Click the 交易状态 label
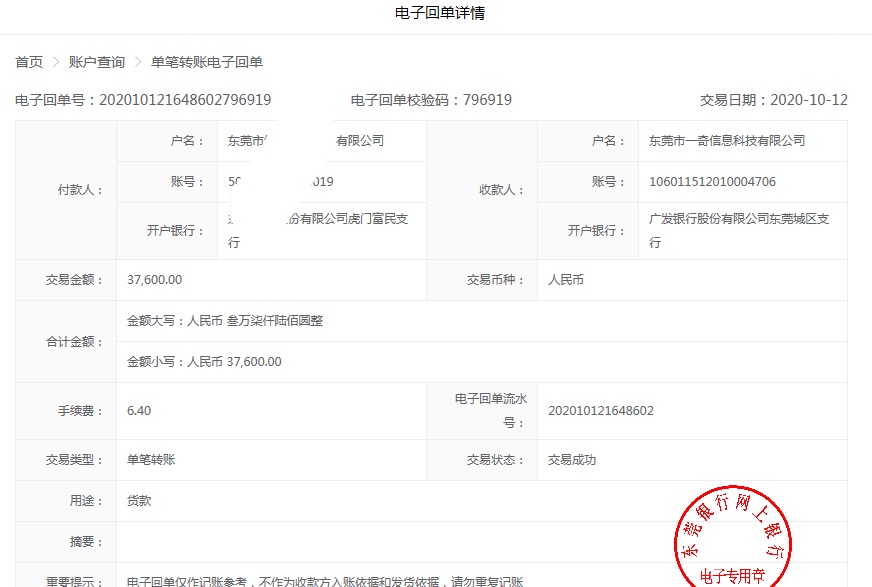The width and height of the screenshot is (872, 587). click(496, 460)
